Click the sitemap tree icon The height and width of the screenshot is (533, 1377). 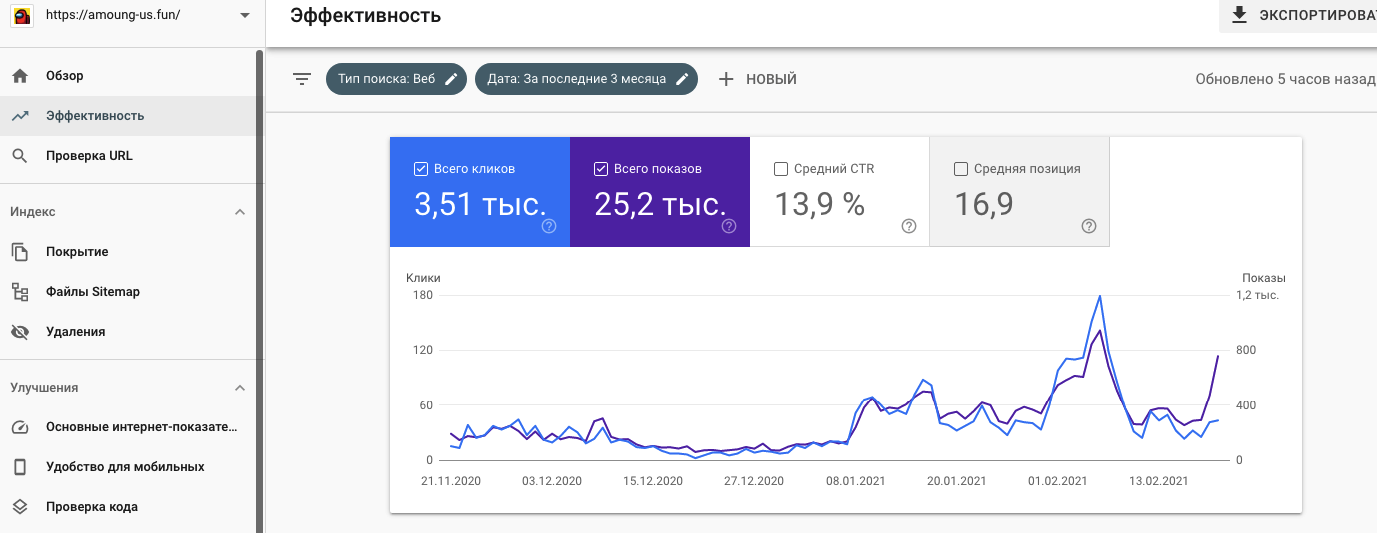[x=19, y=292]
